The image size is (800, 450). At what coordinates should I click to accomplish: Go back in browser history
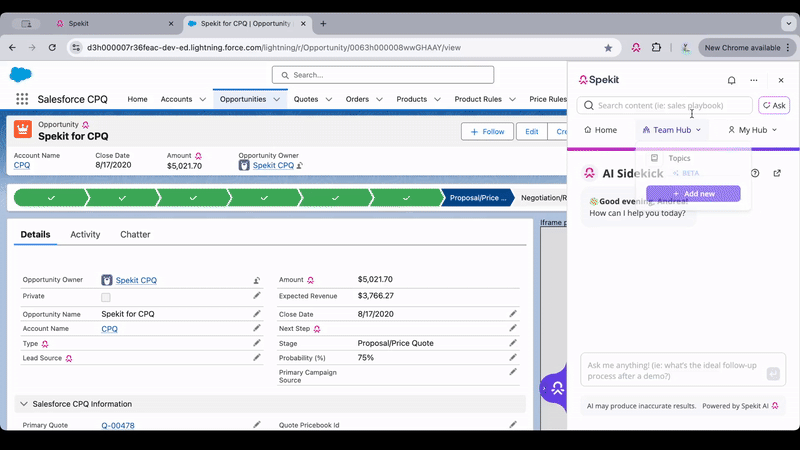(x=12, y=47)
